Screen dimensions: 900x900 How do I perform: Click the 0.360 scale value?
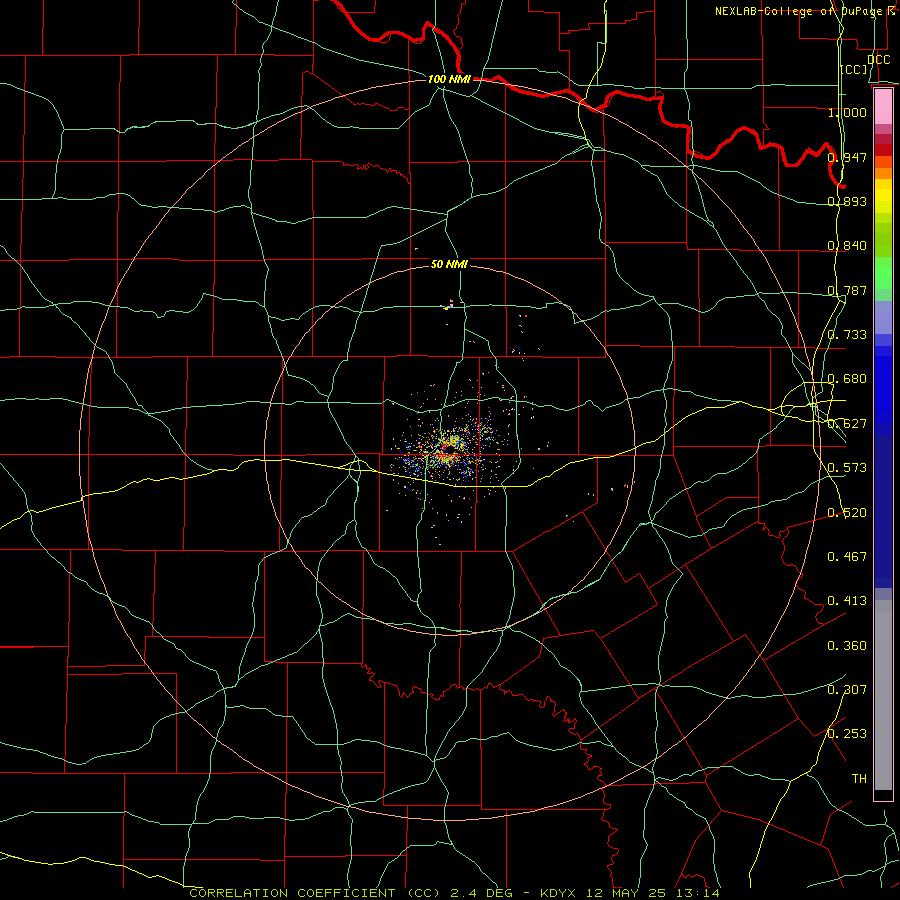click(847, 645)
